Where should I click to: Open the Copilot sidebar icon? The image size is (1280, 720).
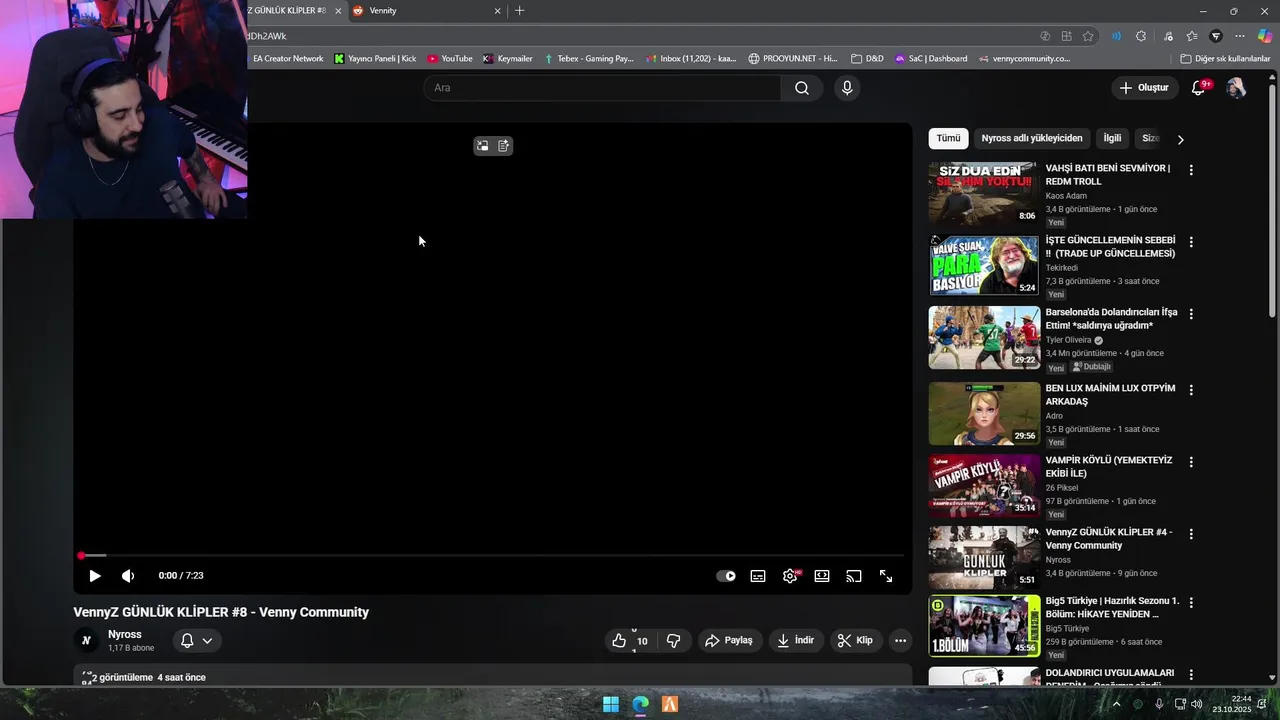pyautogui.click(x=1265, y=36)
